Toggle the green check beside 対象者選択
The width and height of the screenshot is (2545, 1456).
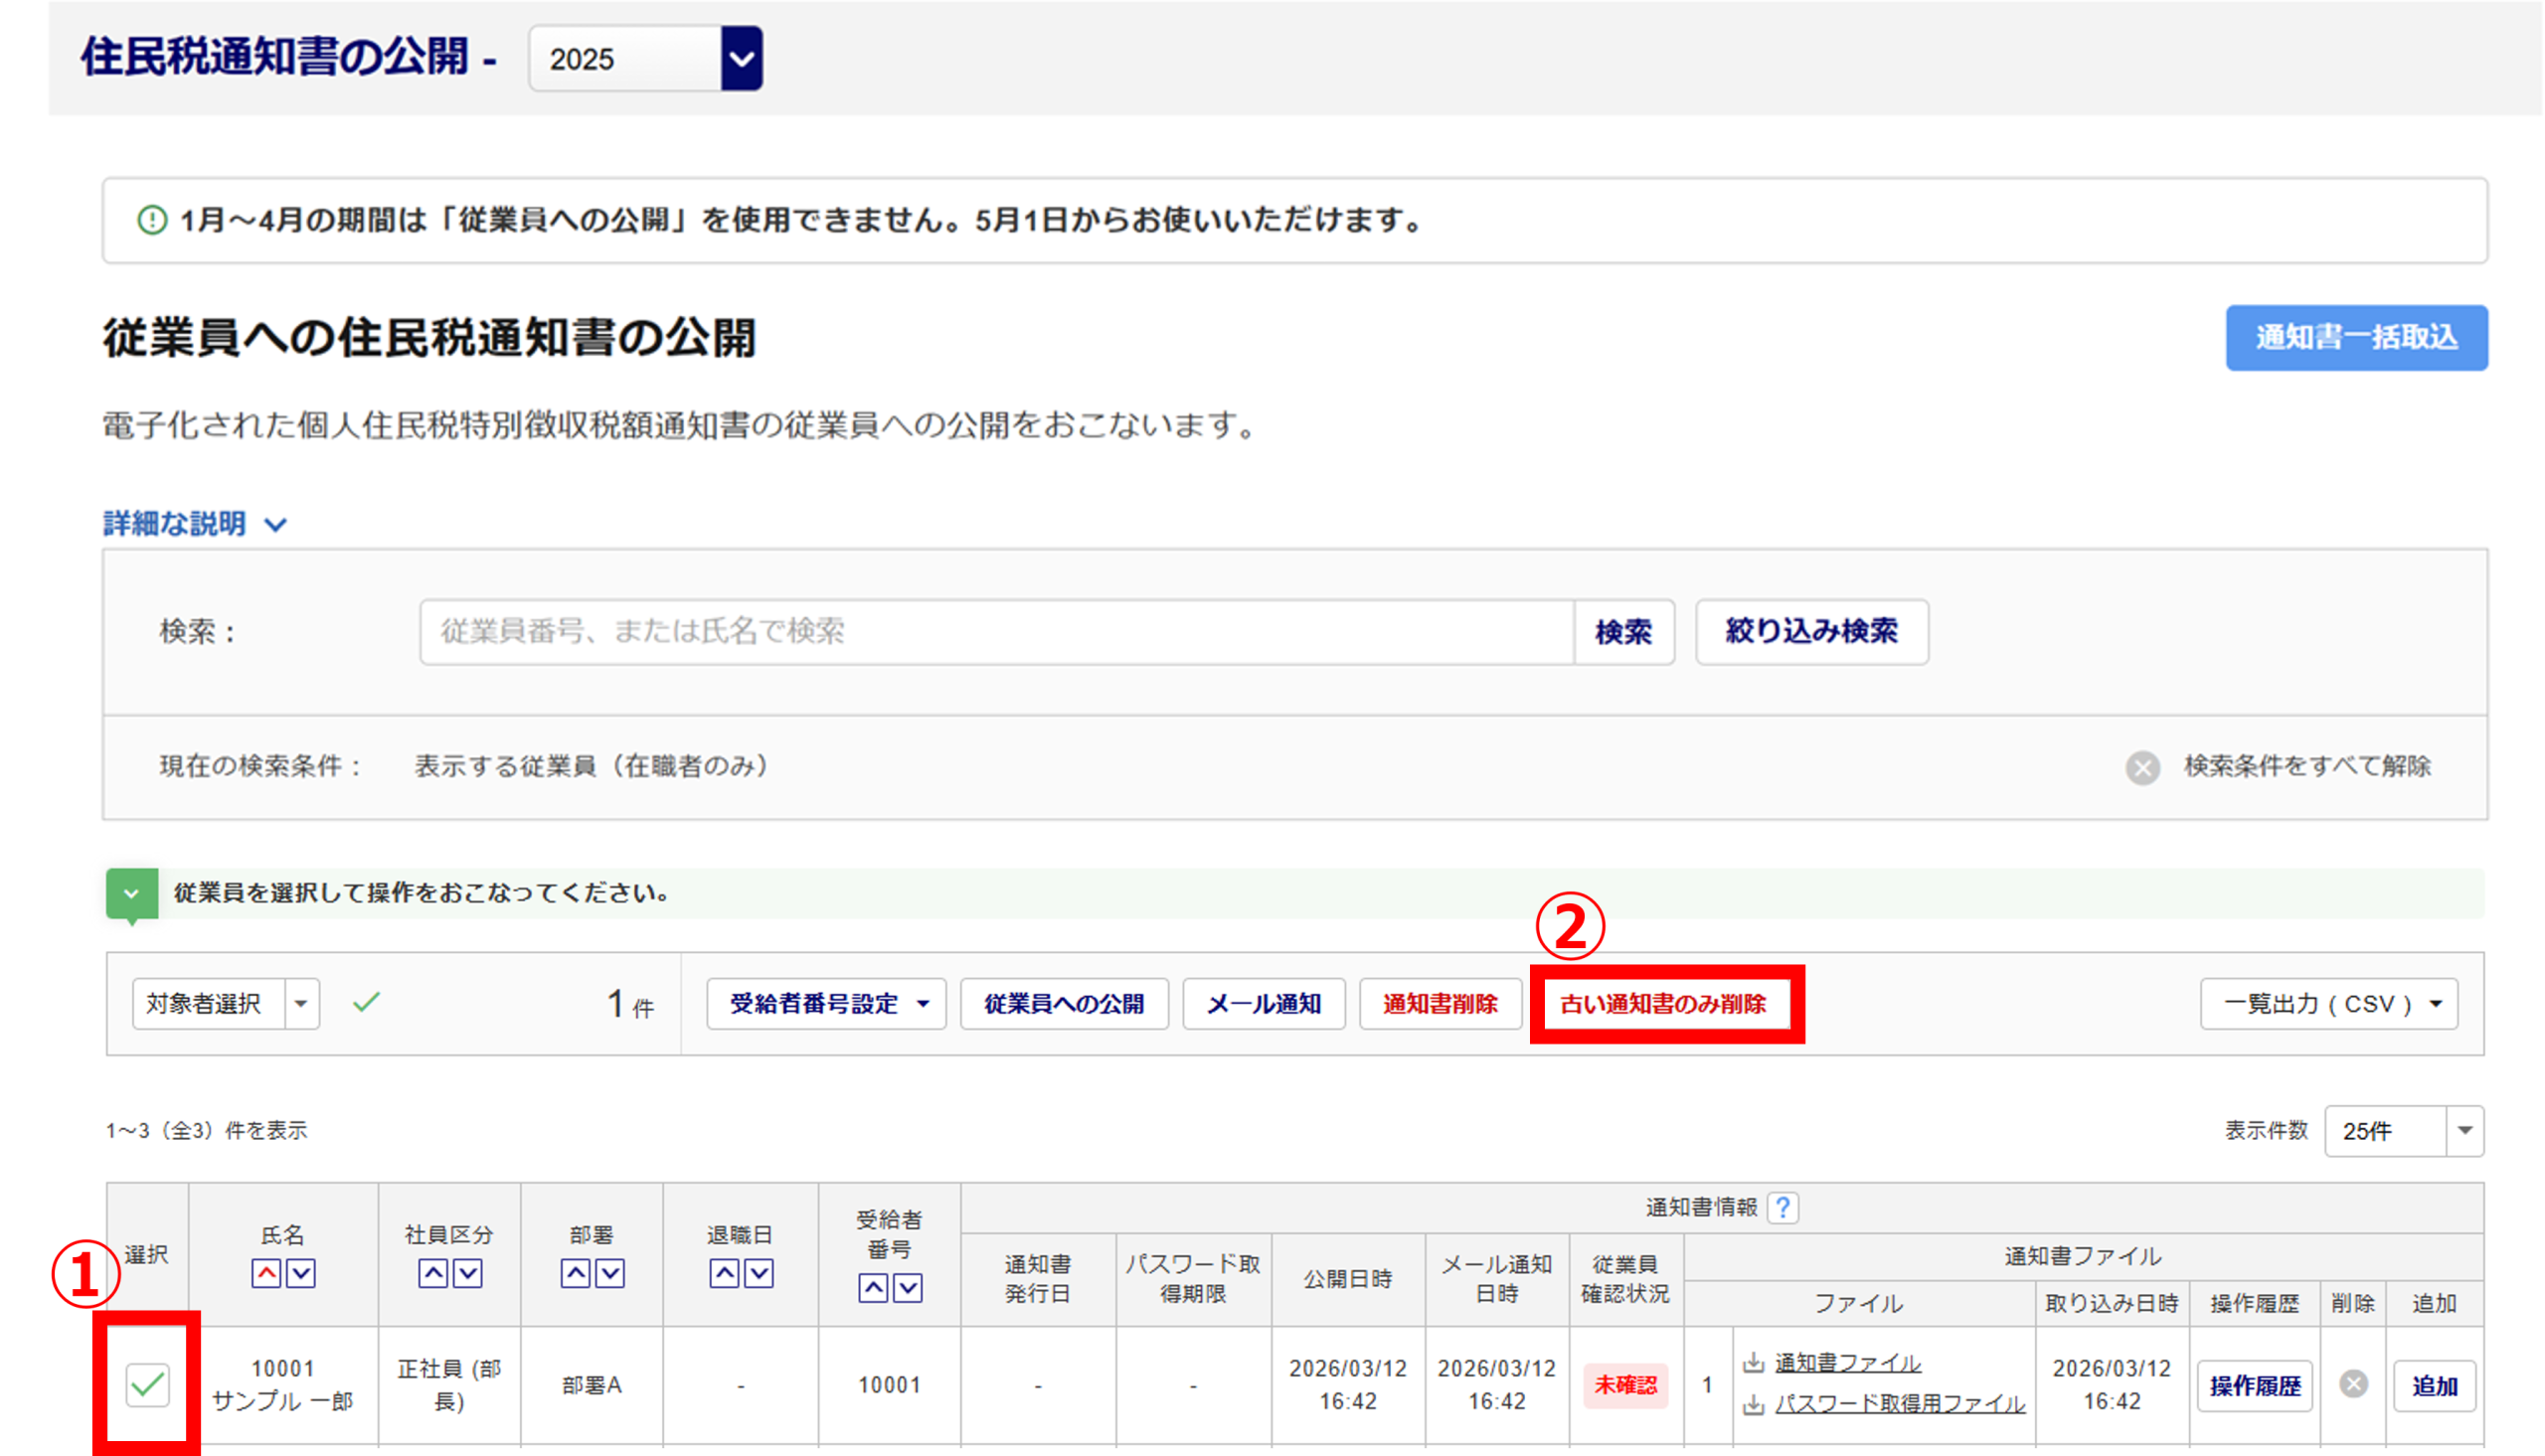tap(366, 1002)
